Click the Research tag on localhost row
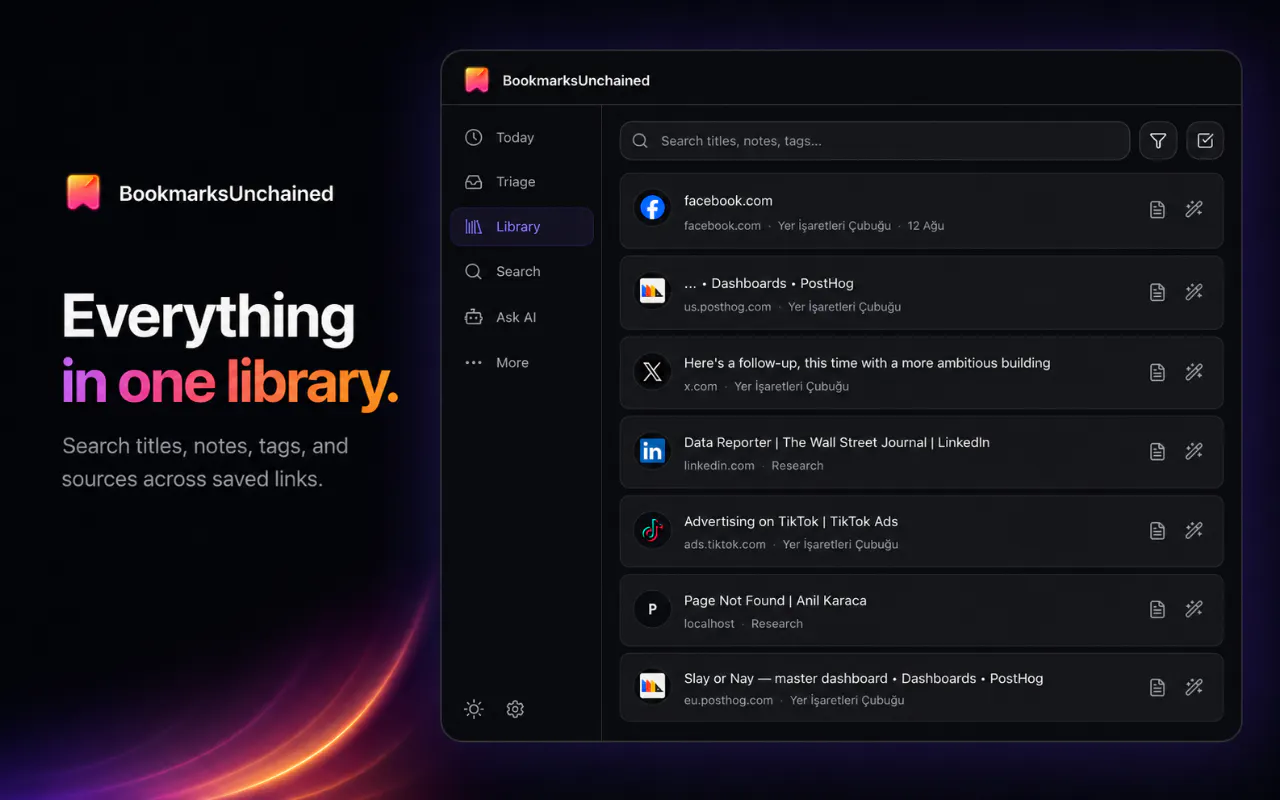The height and width of the screenshot is (800, 1280). 777,624
